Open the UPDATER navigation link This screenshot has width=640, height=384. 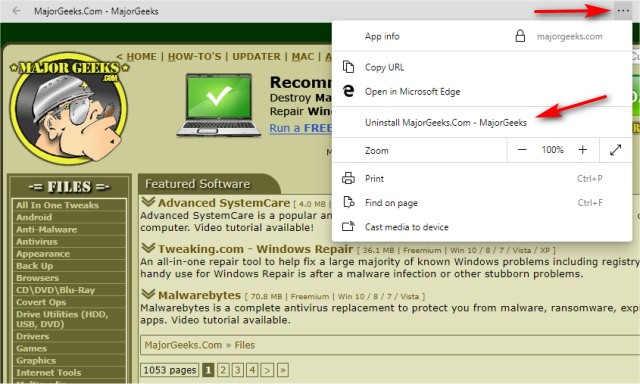click(256, 57)
